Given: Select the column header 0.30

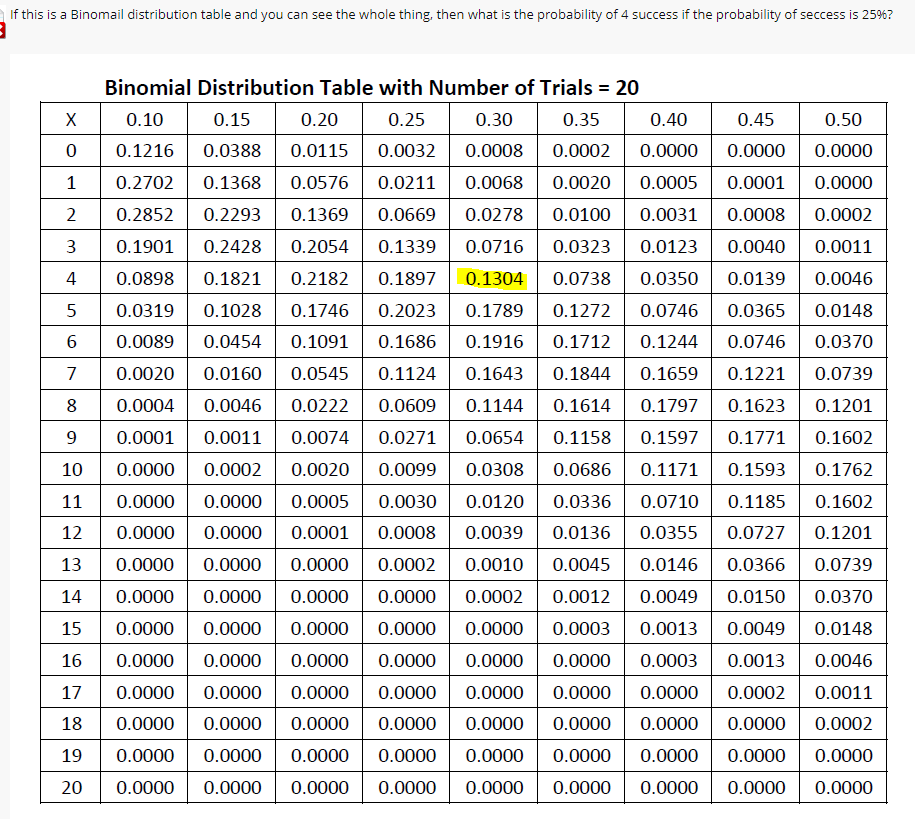Looking at the screenshot, I should tap(494, 119).
